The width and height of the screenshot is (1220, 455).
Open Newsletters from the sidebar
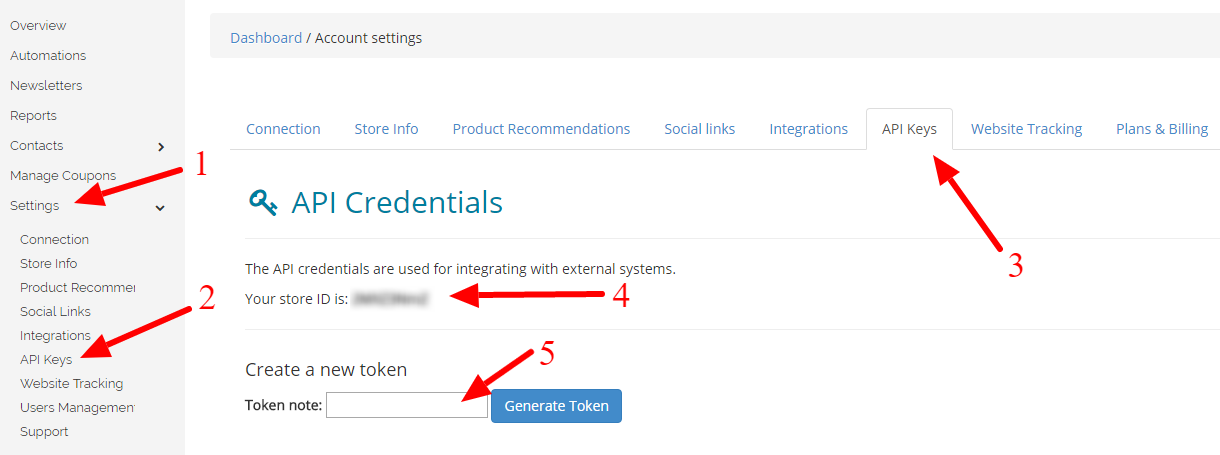tap(46, 85)
